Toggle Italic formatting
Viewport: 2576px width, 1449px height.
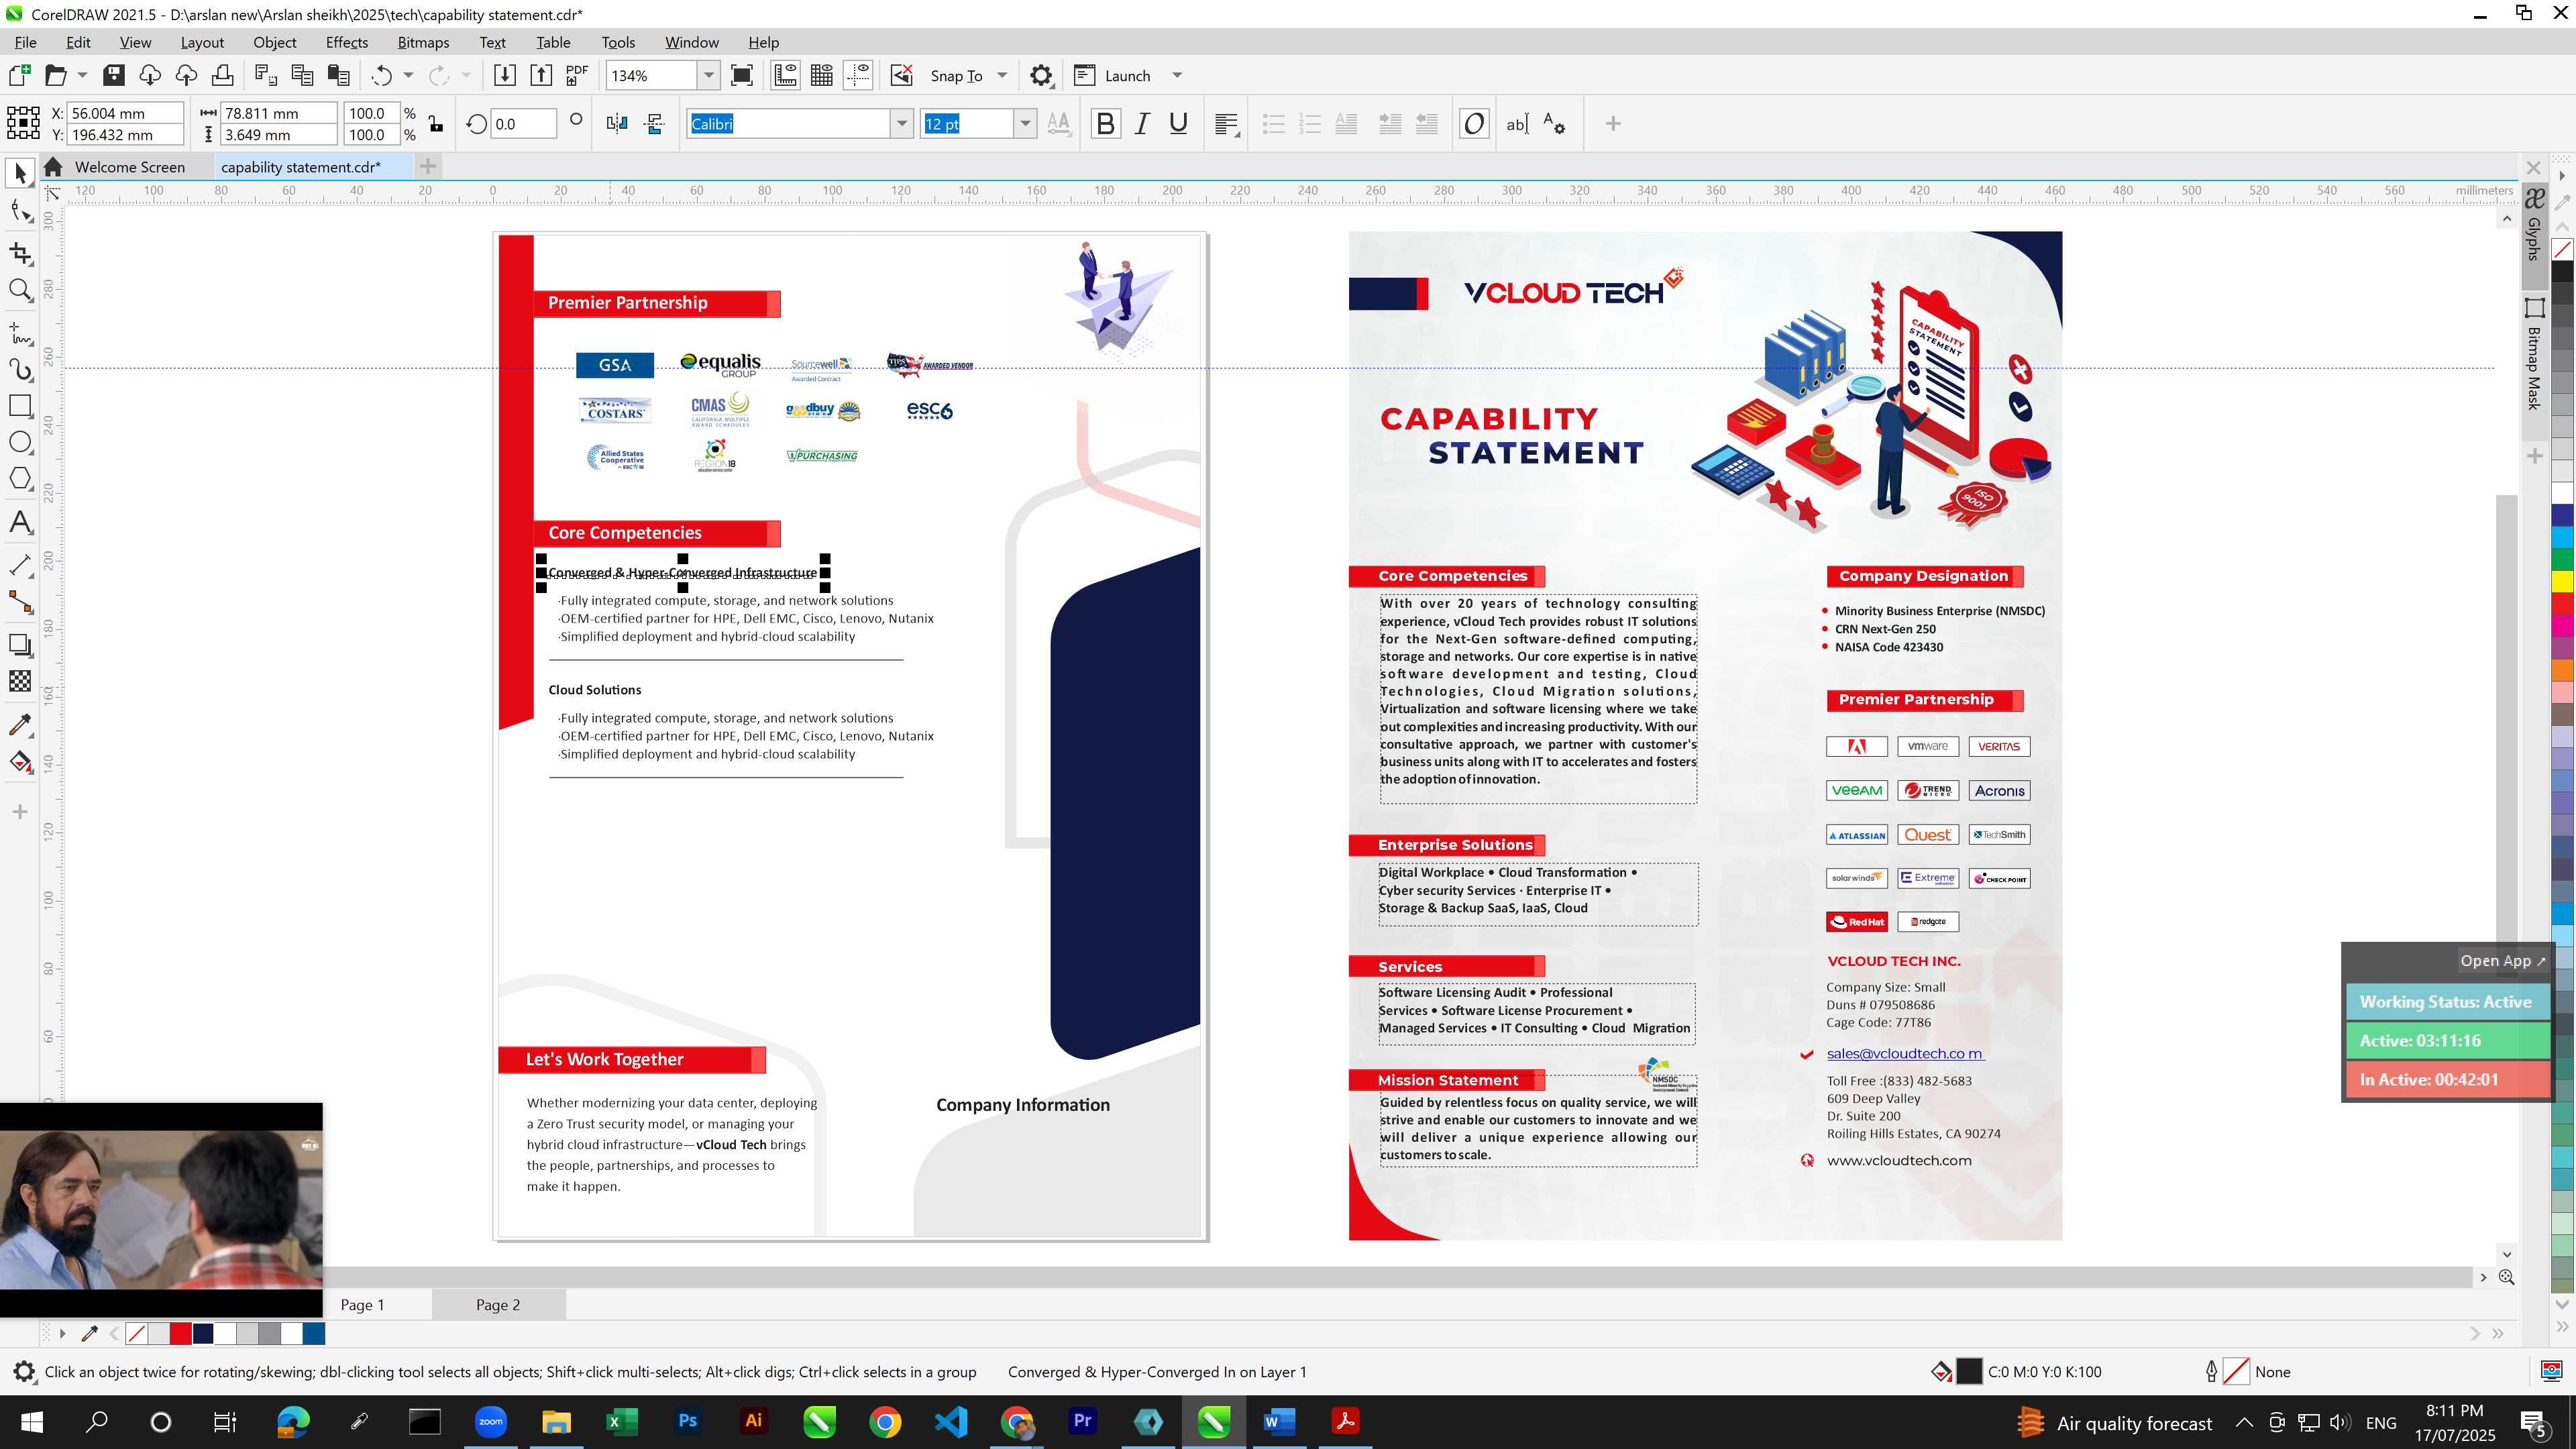[1142, 124]
